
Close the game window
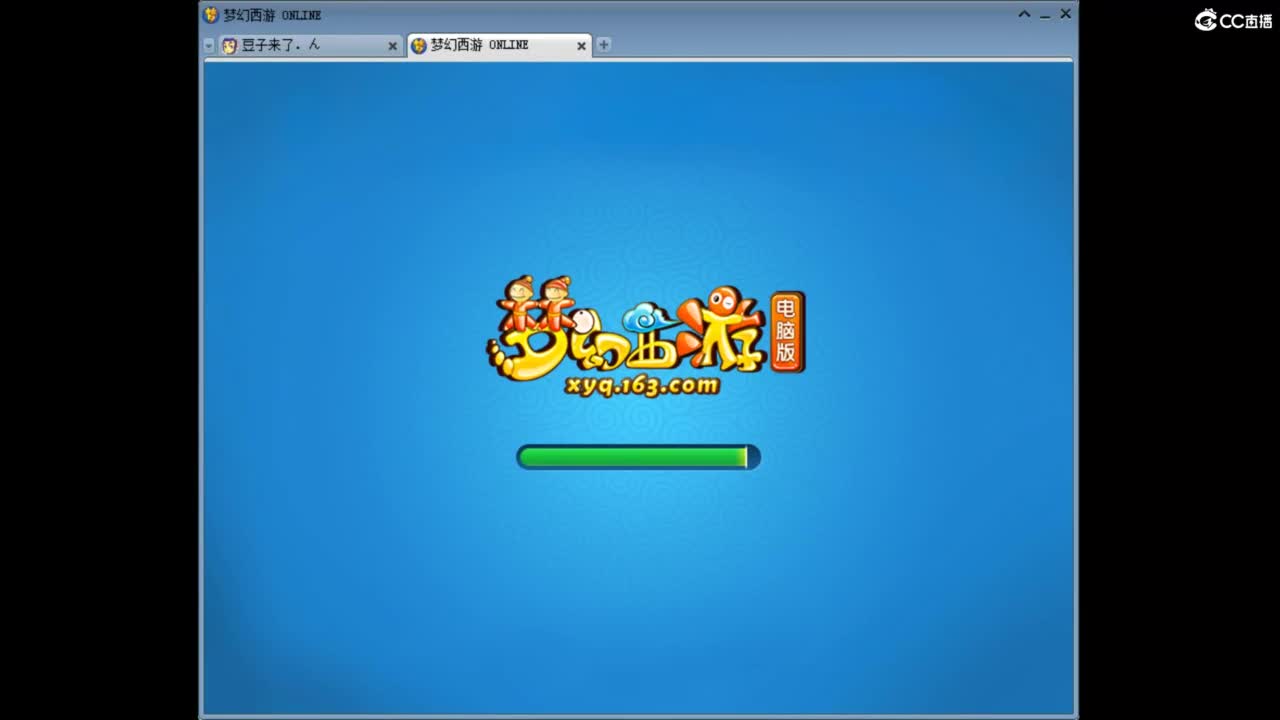pos(1065,14)
